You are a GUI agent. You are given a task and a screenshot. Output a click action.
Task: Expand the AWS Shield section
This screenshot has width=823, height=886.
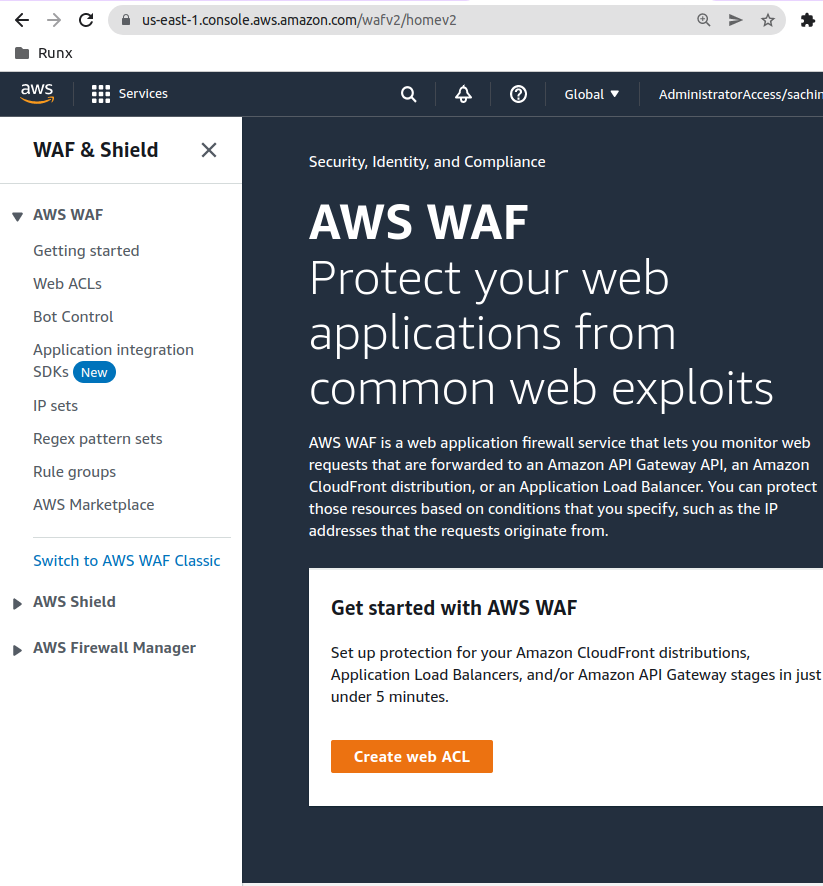coord(17,603)
